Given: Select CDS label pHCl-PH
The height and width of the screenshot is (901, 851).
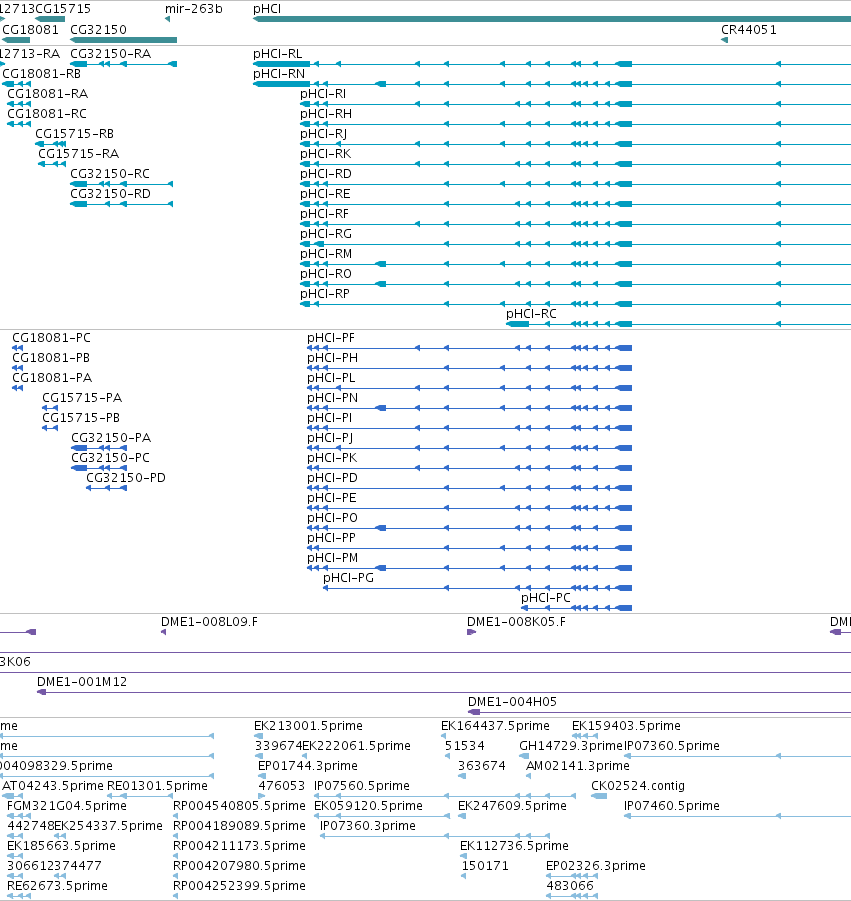Looking at the screenshot, I should [x=332, y=359].
